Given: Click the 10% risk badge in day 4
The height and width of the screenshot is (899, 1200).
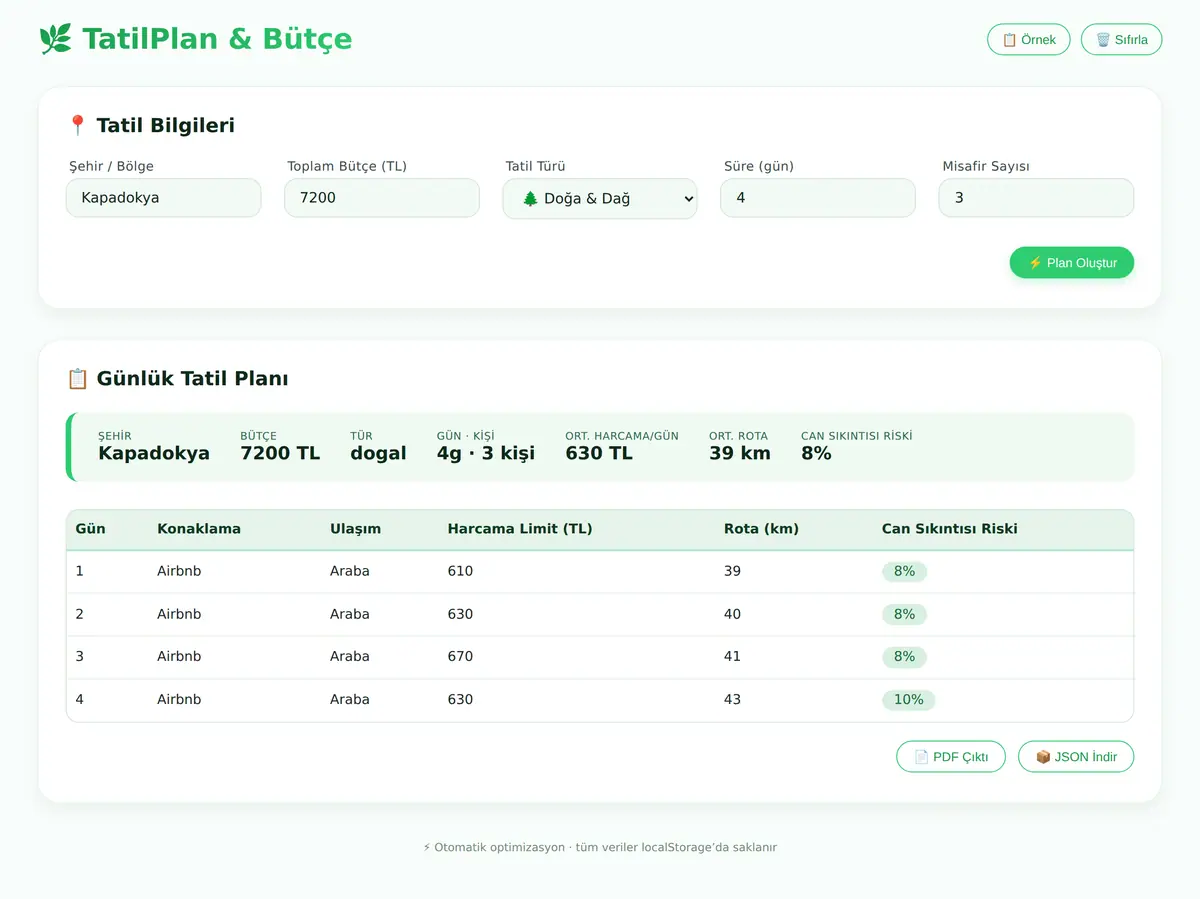Looking at the screenshot, I should (x=908, y=699).
